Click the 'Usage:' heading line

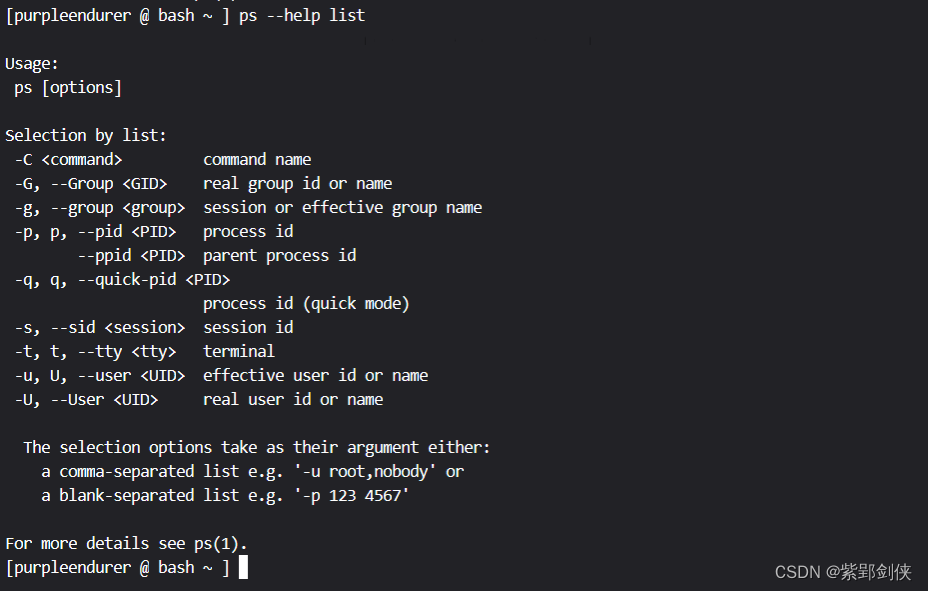click(32, 63)
